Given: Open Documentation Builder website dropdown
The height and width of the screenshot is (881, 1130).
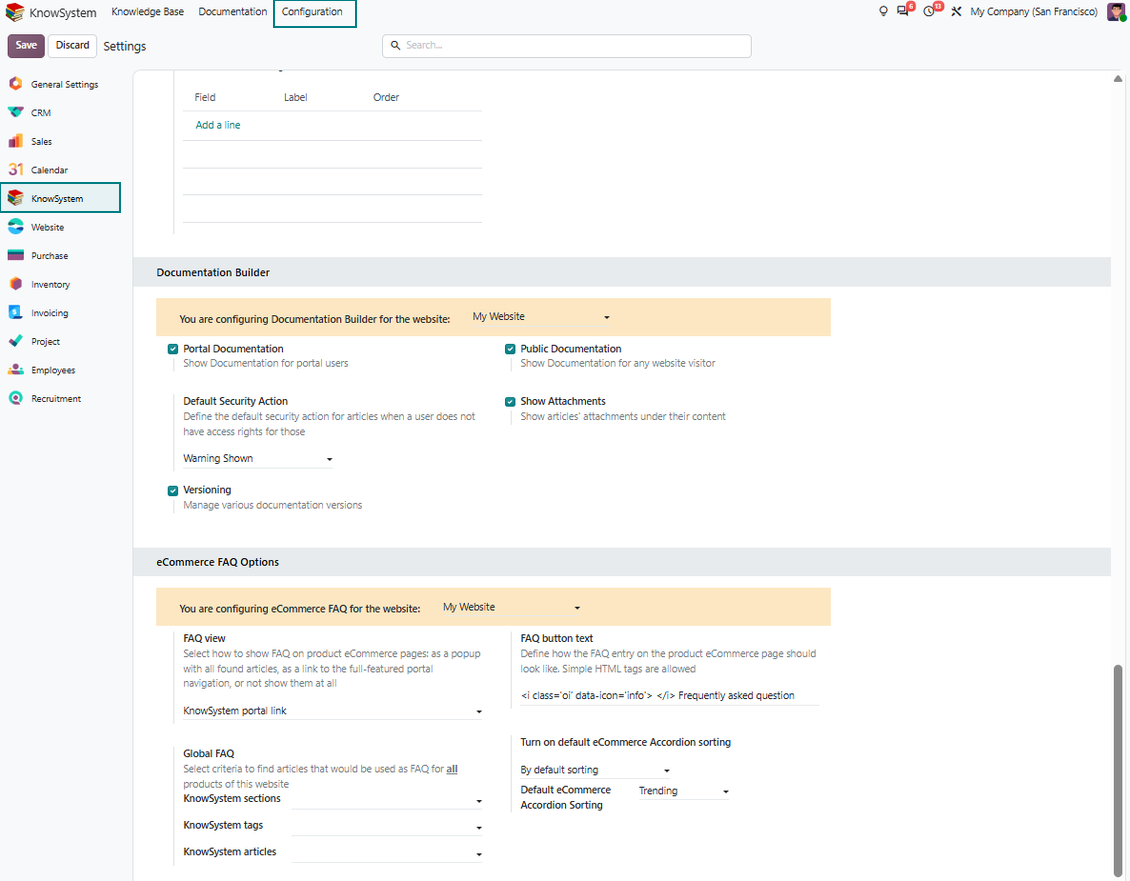Looking at the screenshot, I should click(x=541, y=316).
